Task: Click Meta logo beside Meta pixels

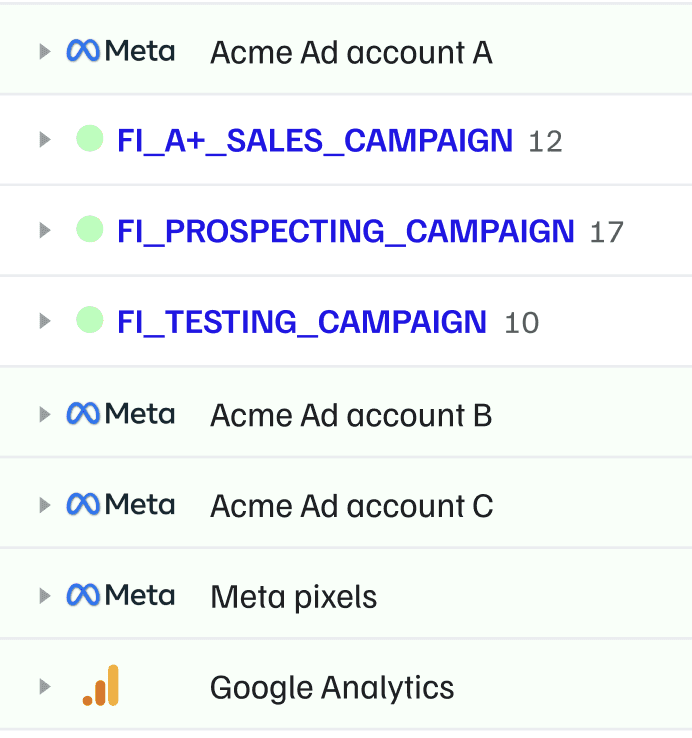Action: pyautogui.click(x=120, y=596)
